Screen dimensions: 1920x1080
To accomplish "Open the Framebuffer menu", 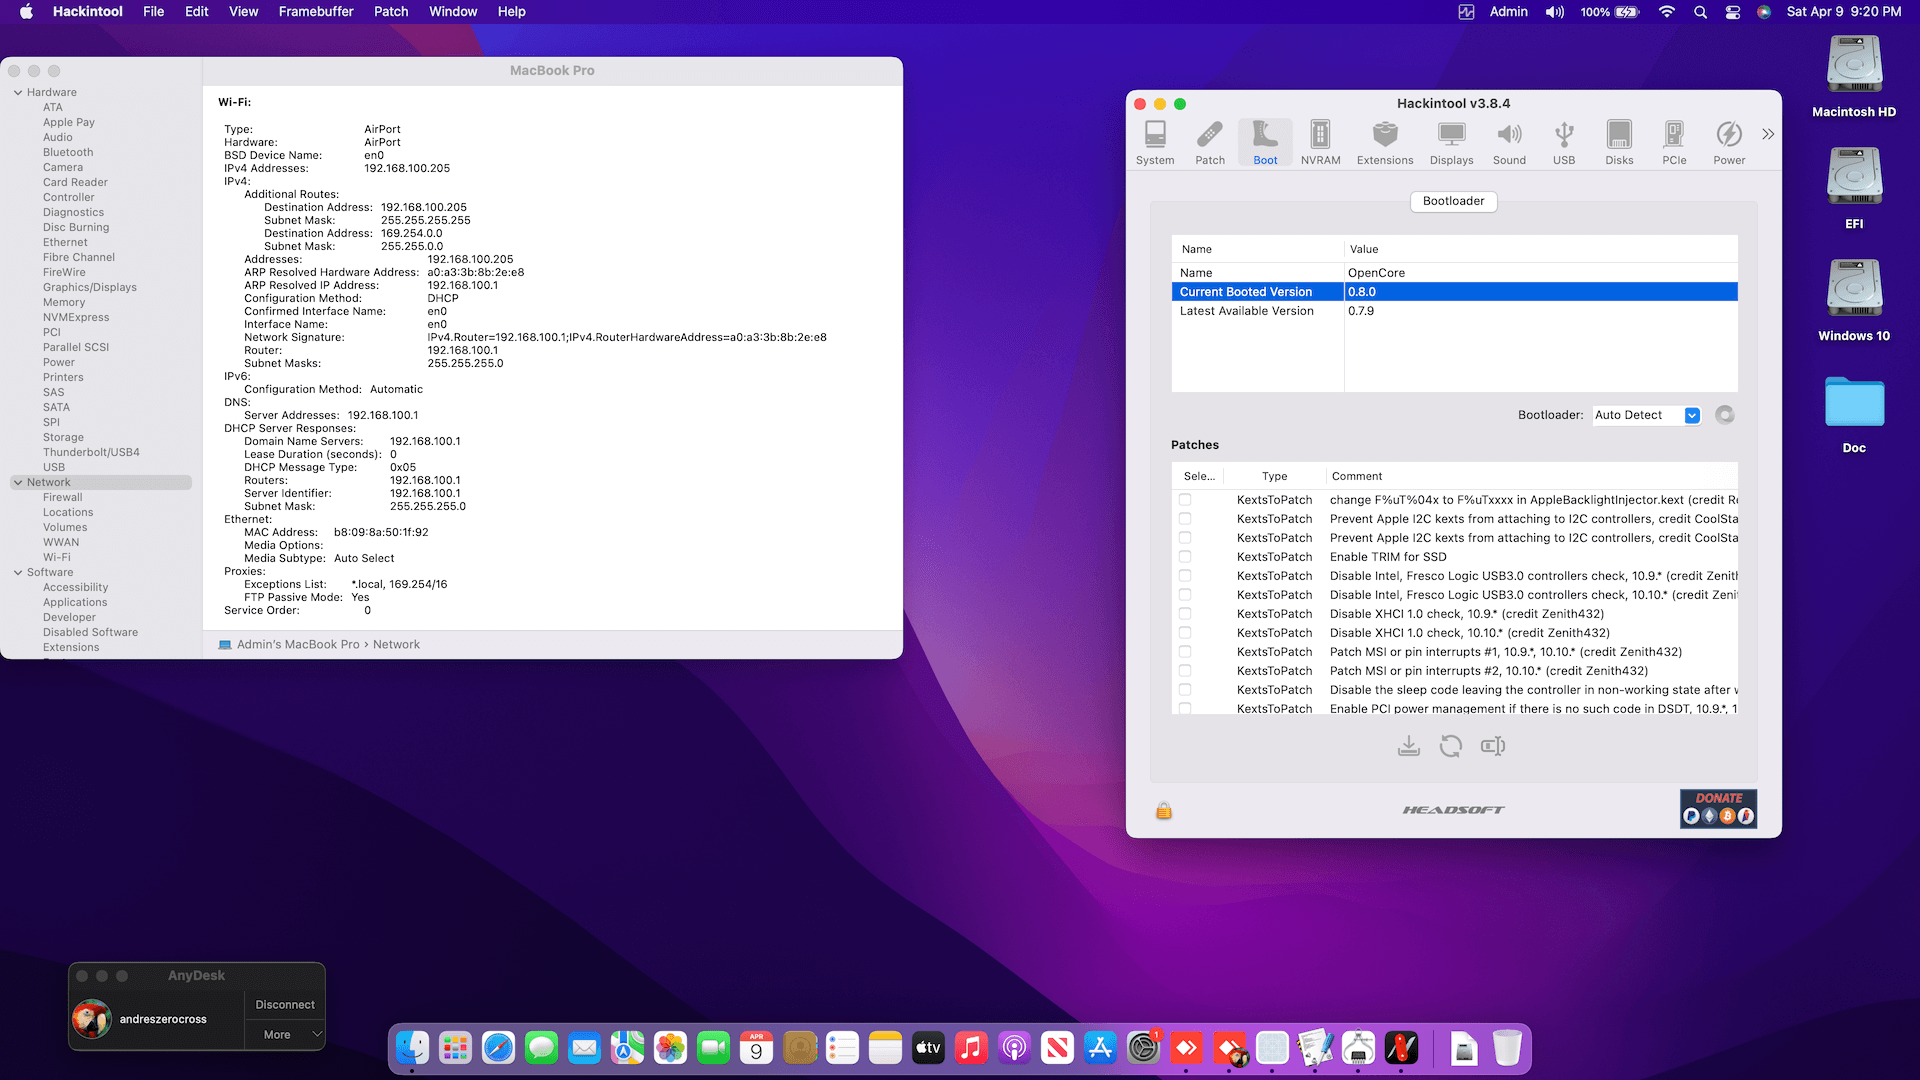I will pyautogui.click(x=315, y=12).
